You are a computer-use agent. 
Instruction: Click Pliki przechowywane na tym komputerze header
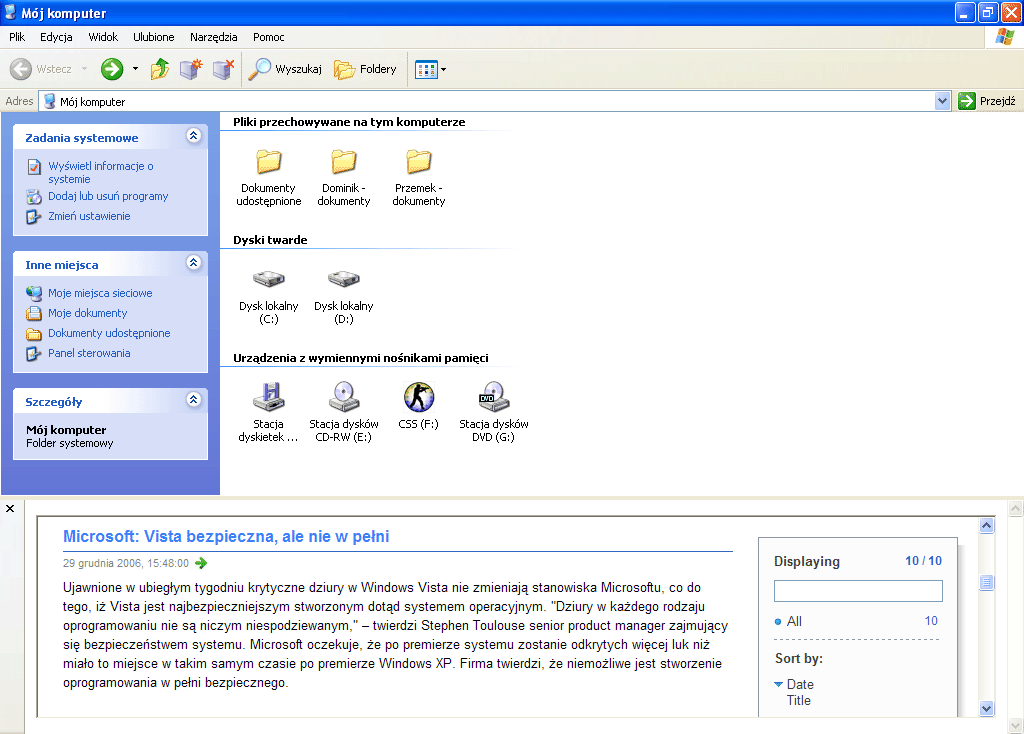click(349, 122)
